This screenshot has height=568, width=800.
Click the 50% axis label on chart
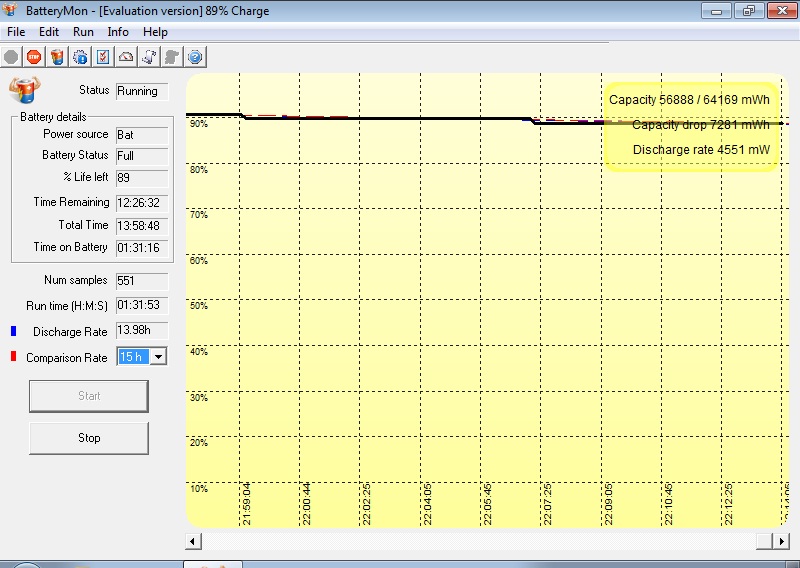(198, 306)
